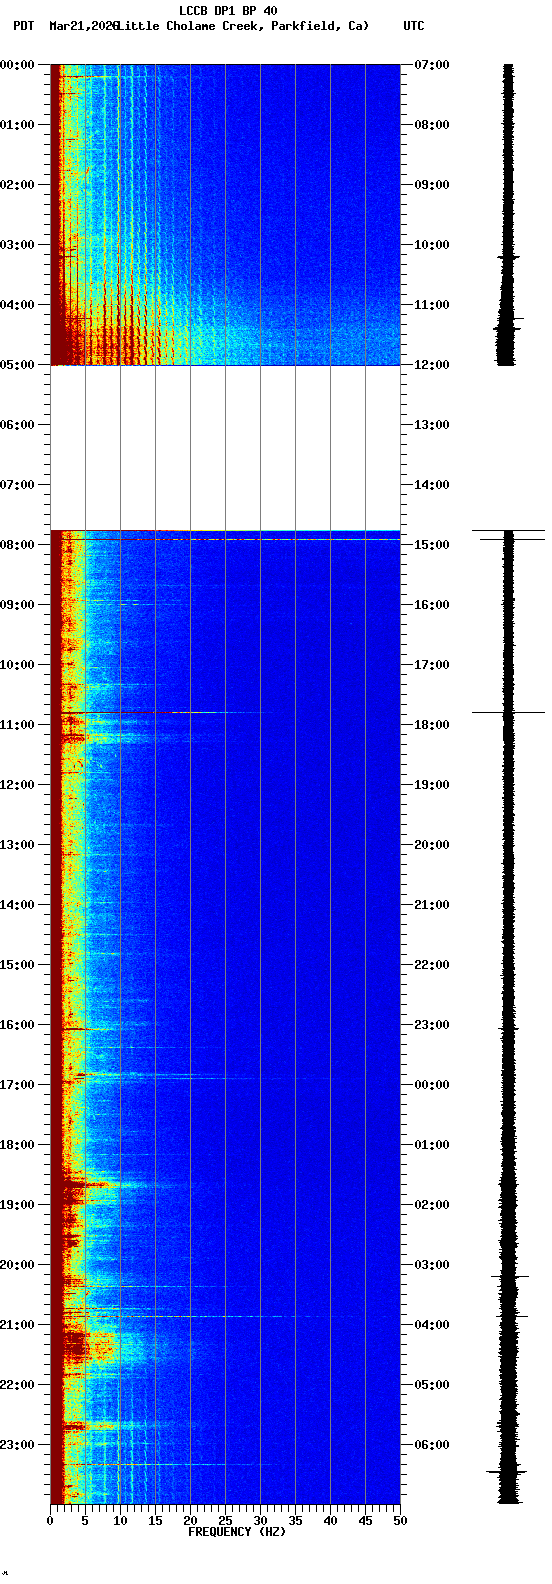
Task: Click frequency tick label 10
Action: [120, 1521]
